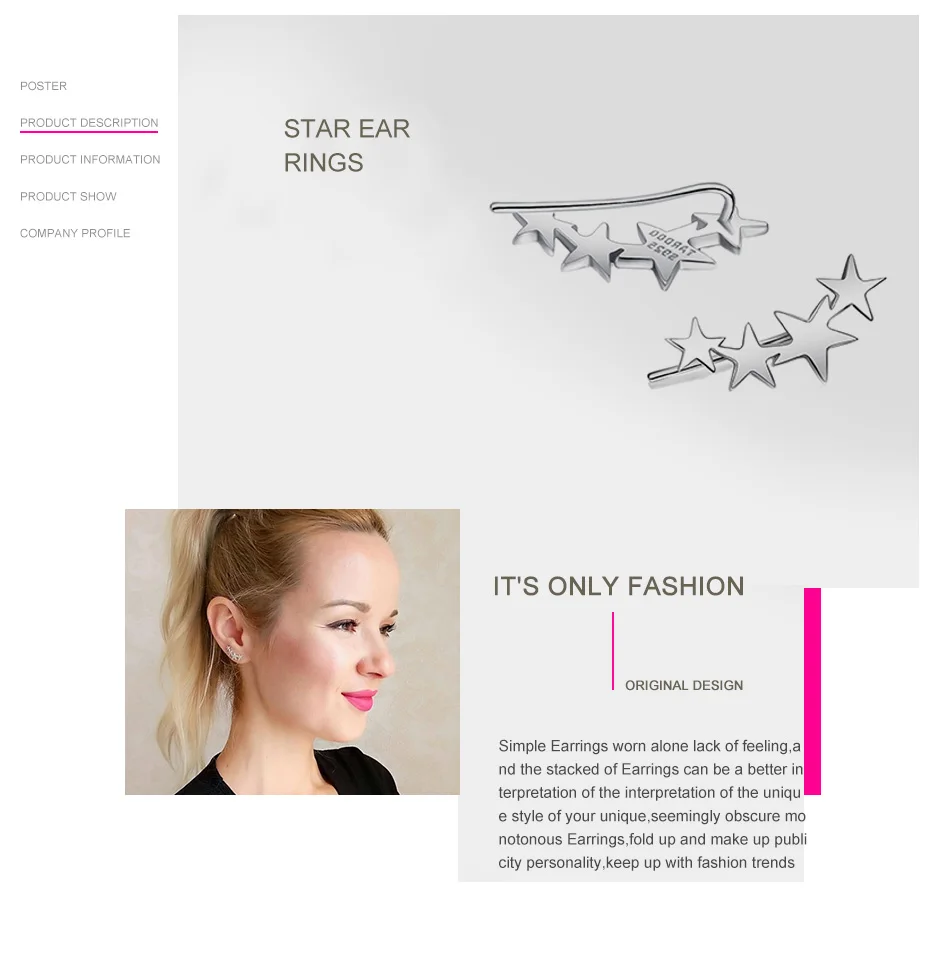Screen dimensions: 950x953
Task: Open the PRODUCT SHOW link
Action: coord(68,197)
